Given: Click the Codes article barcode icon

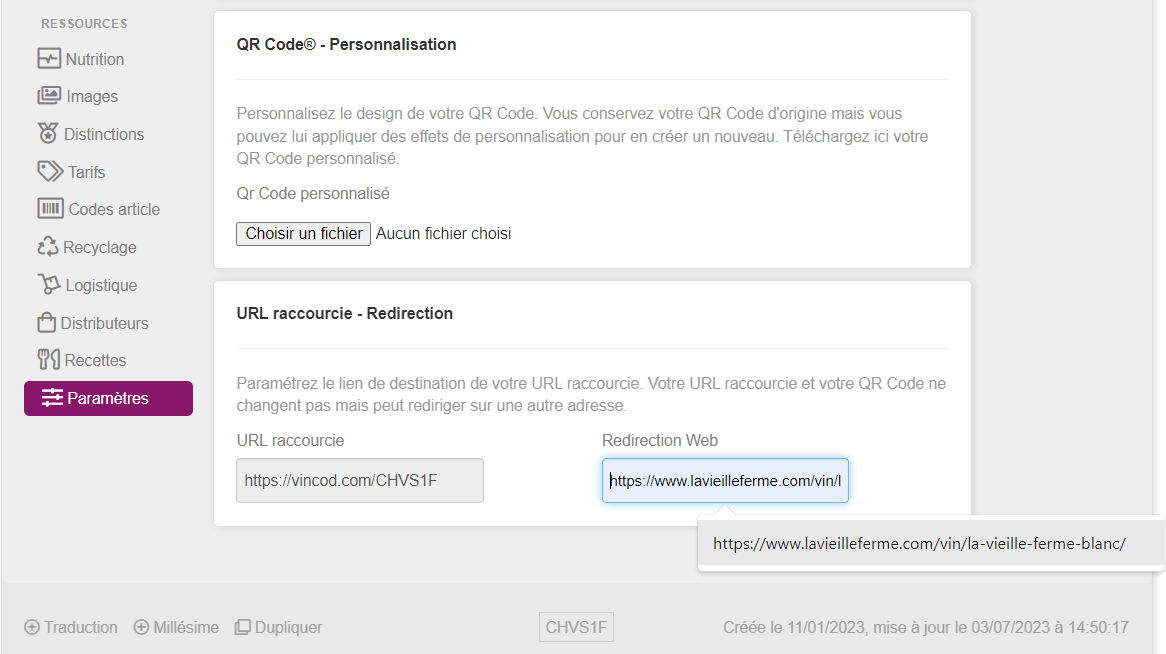Looking at the screenshot, I should 50,209.
